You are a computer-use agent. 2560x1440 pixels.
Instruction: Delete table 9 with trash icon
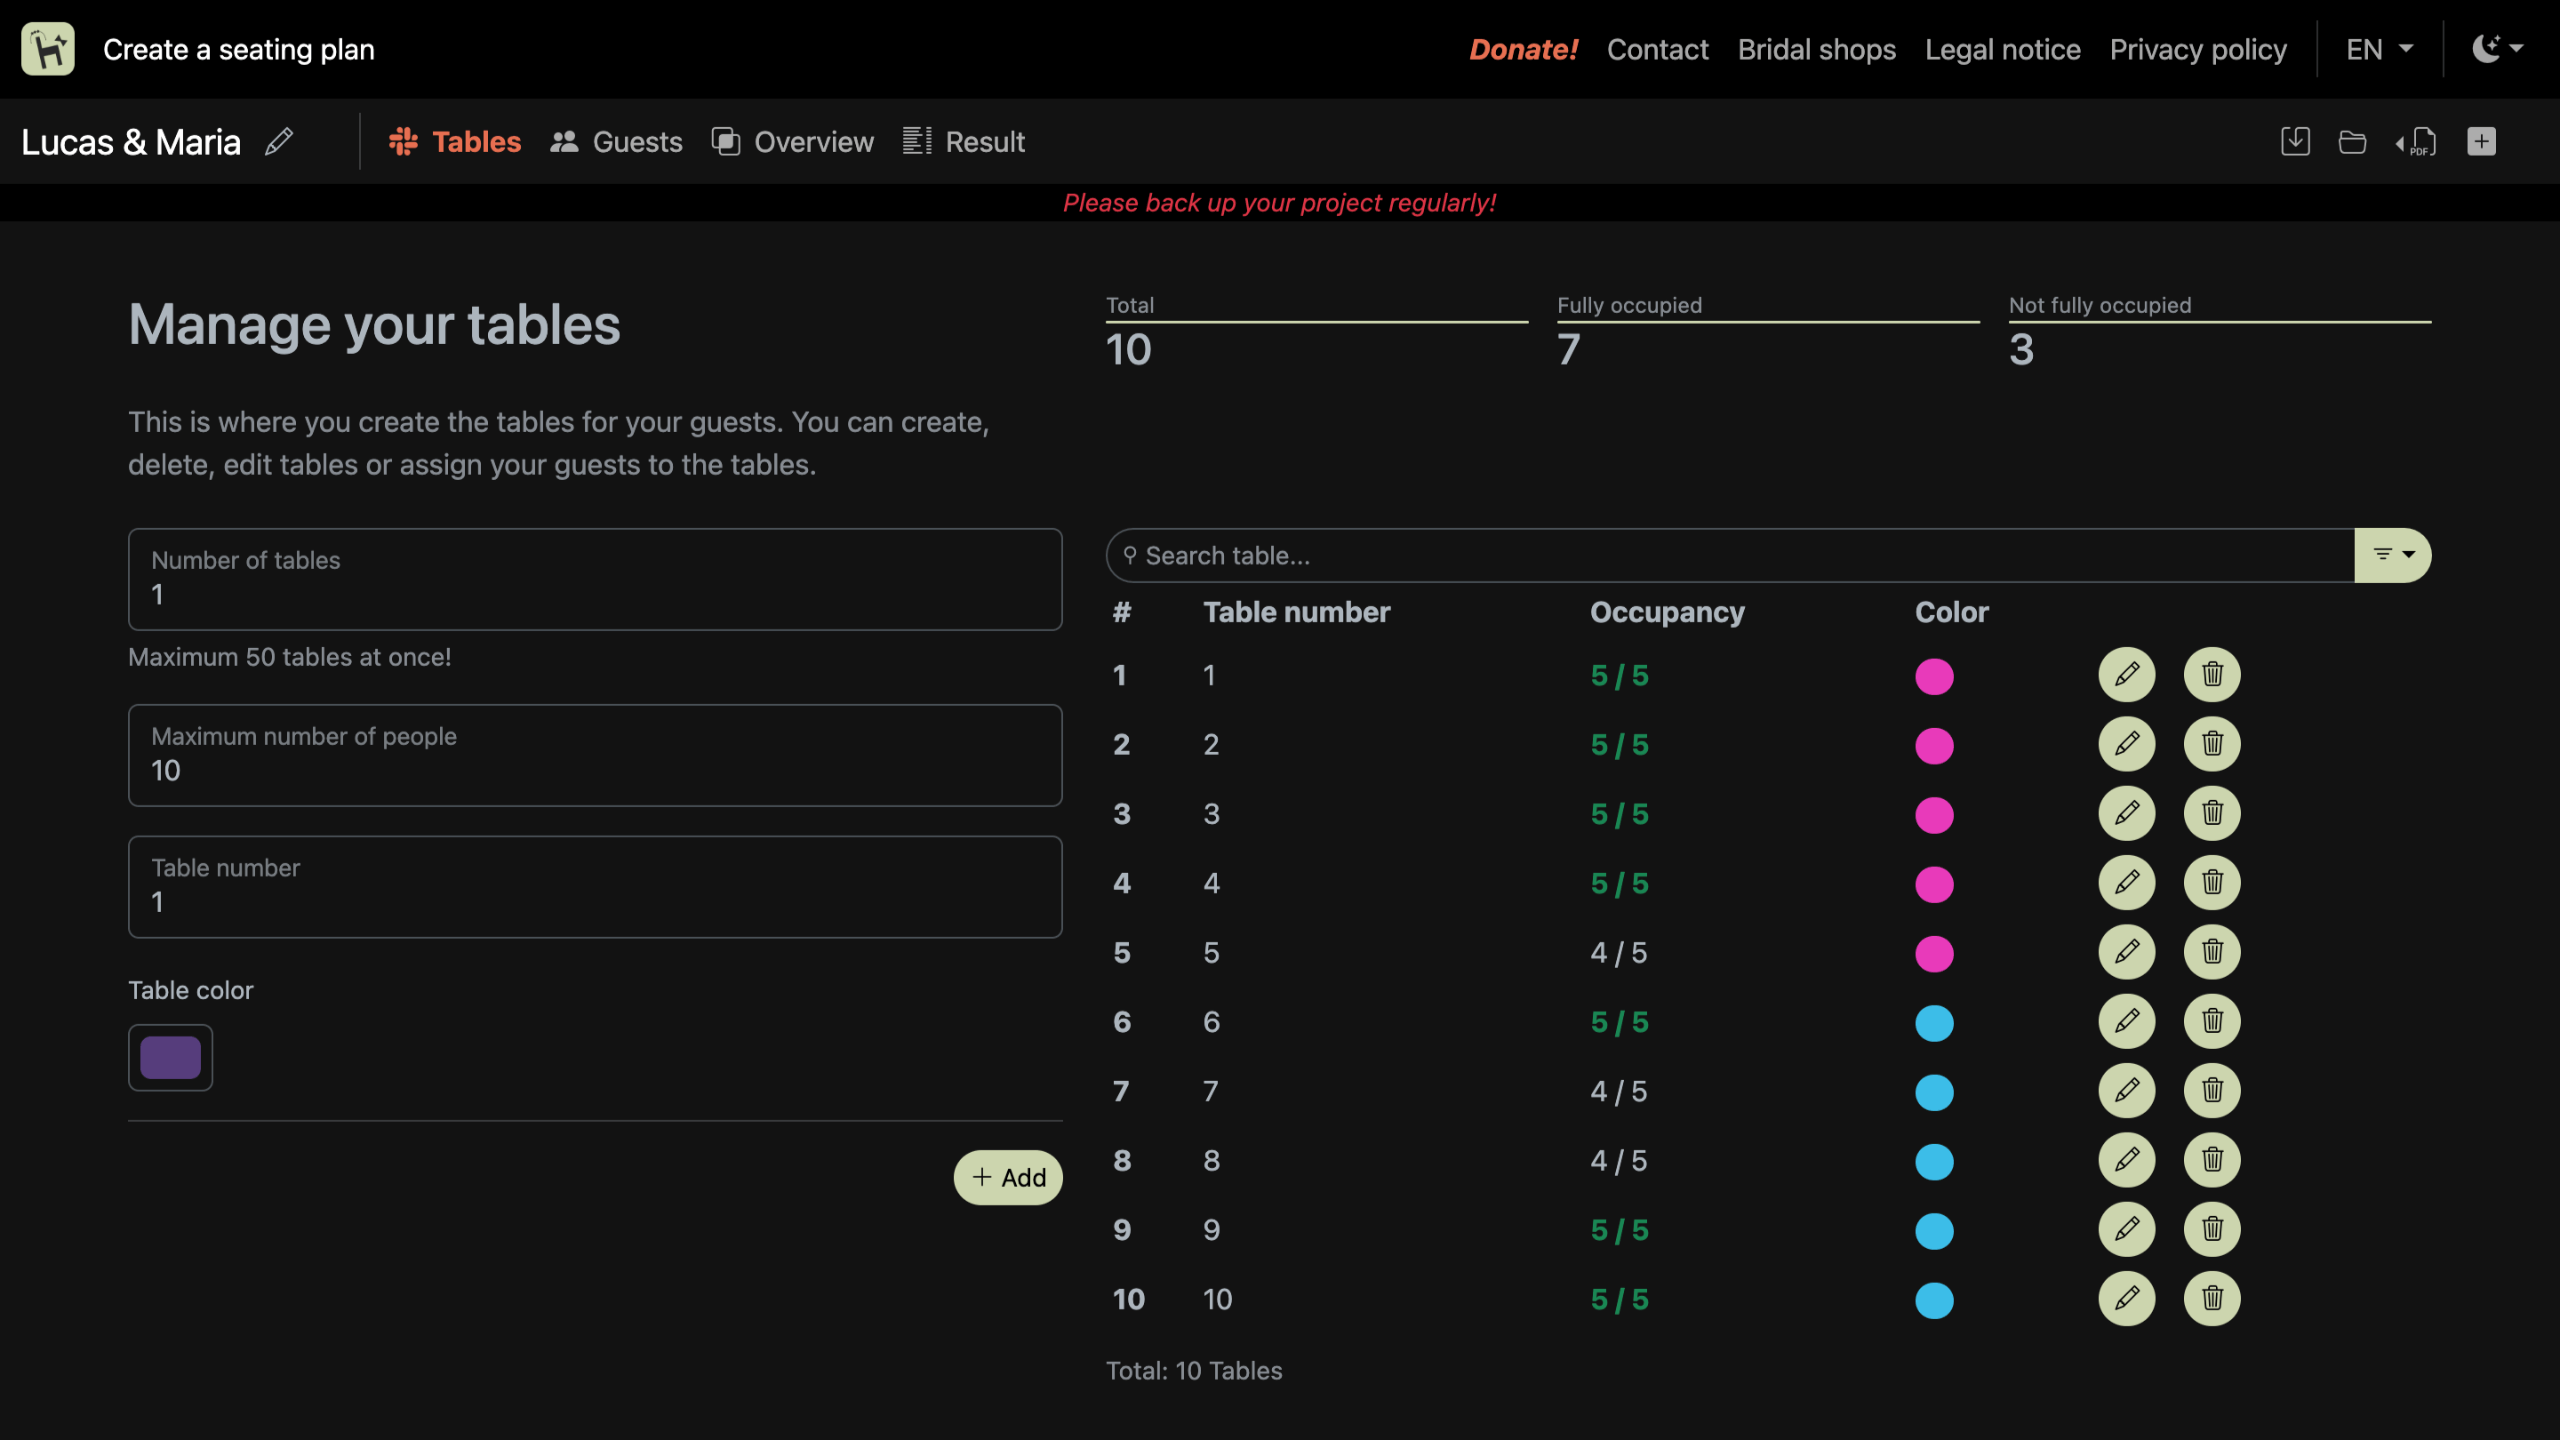pos(2212,1230)
